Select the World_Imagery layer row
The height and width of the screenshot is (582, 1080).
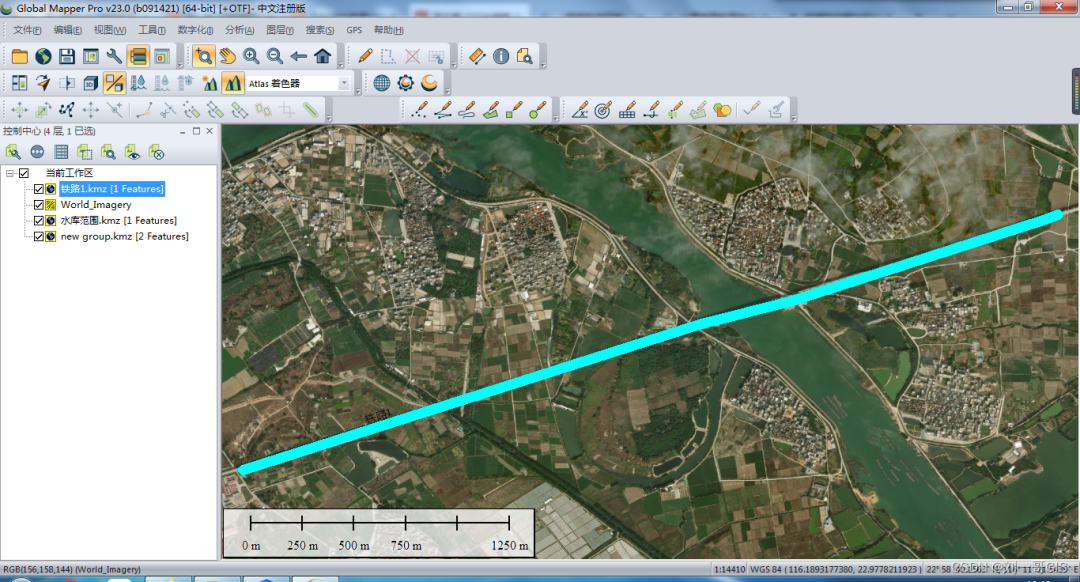[96, 205]
